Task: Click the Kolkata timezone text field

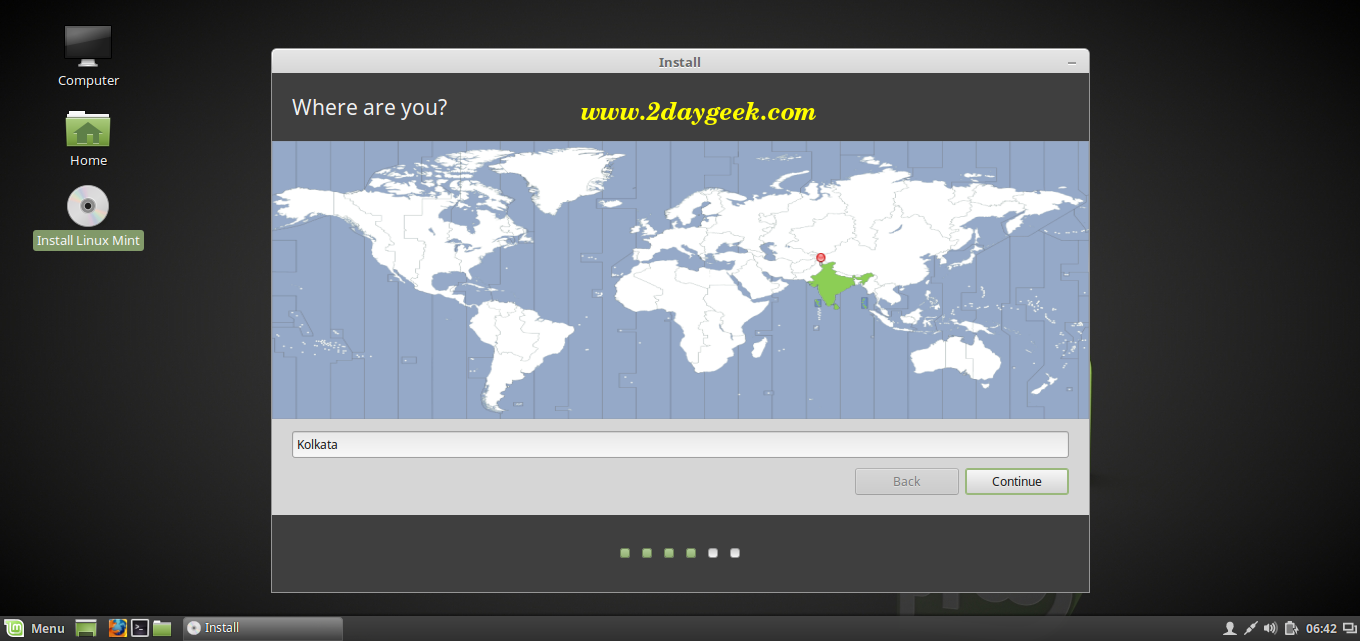Action: 680,445
